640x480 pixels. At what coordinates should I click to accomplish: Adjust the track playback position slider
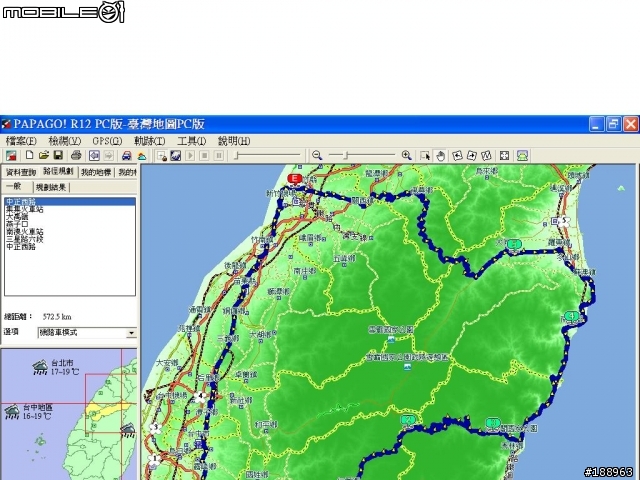click(x=267, y=155)
